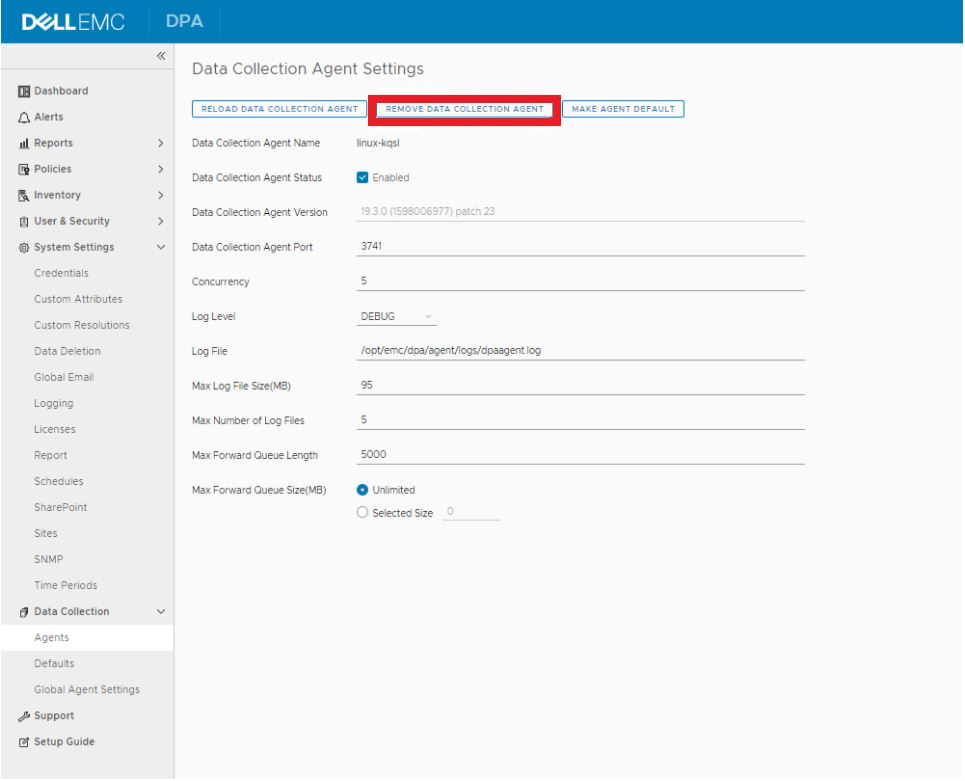Click the User & Security icon
The width and height of the screenshot is (965, 781).
22,220
